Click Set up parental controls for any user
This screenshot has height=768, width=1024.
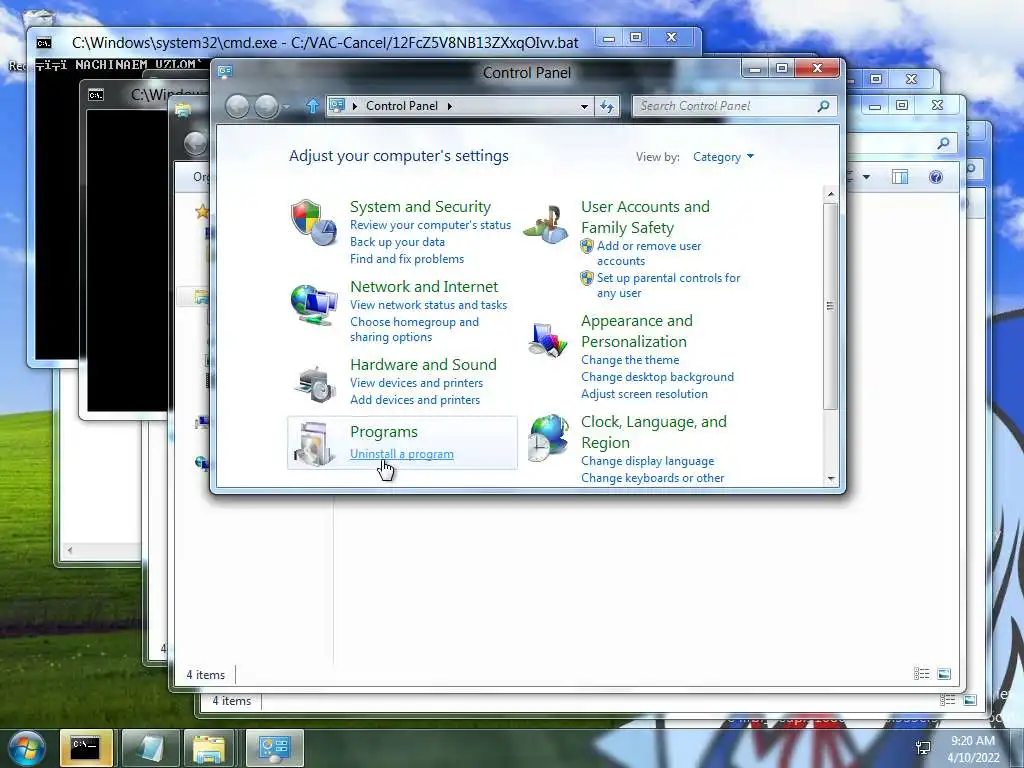click(x=668, y=285)
